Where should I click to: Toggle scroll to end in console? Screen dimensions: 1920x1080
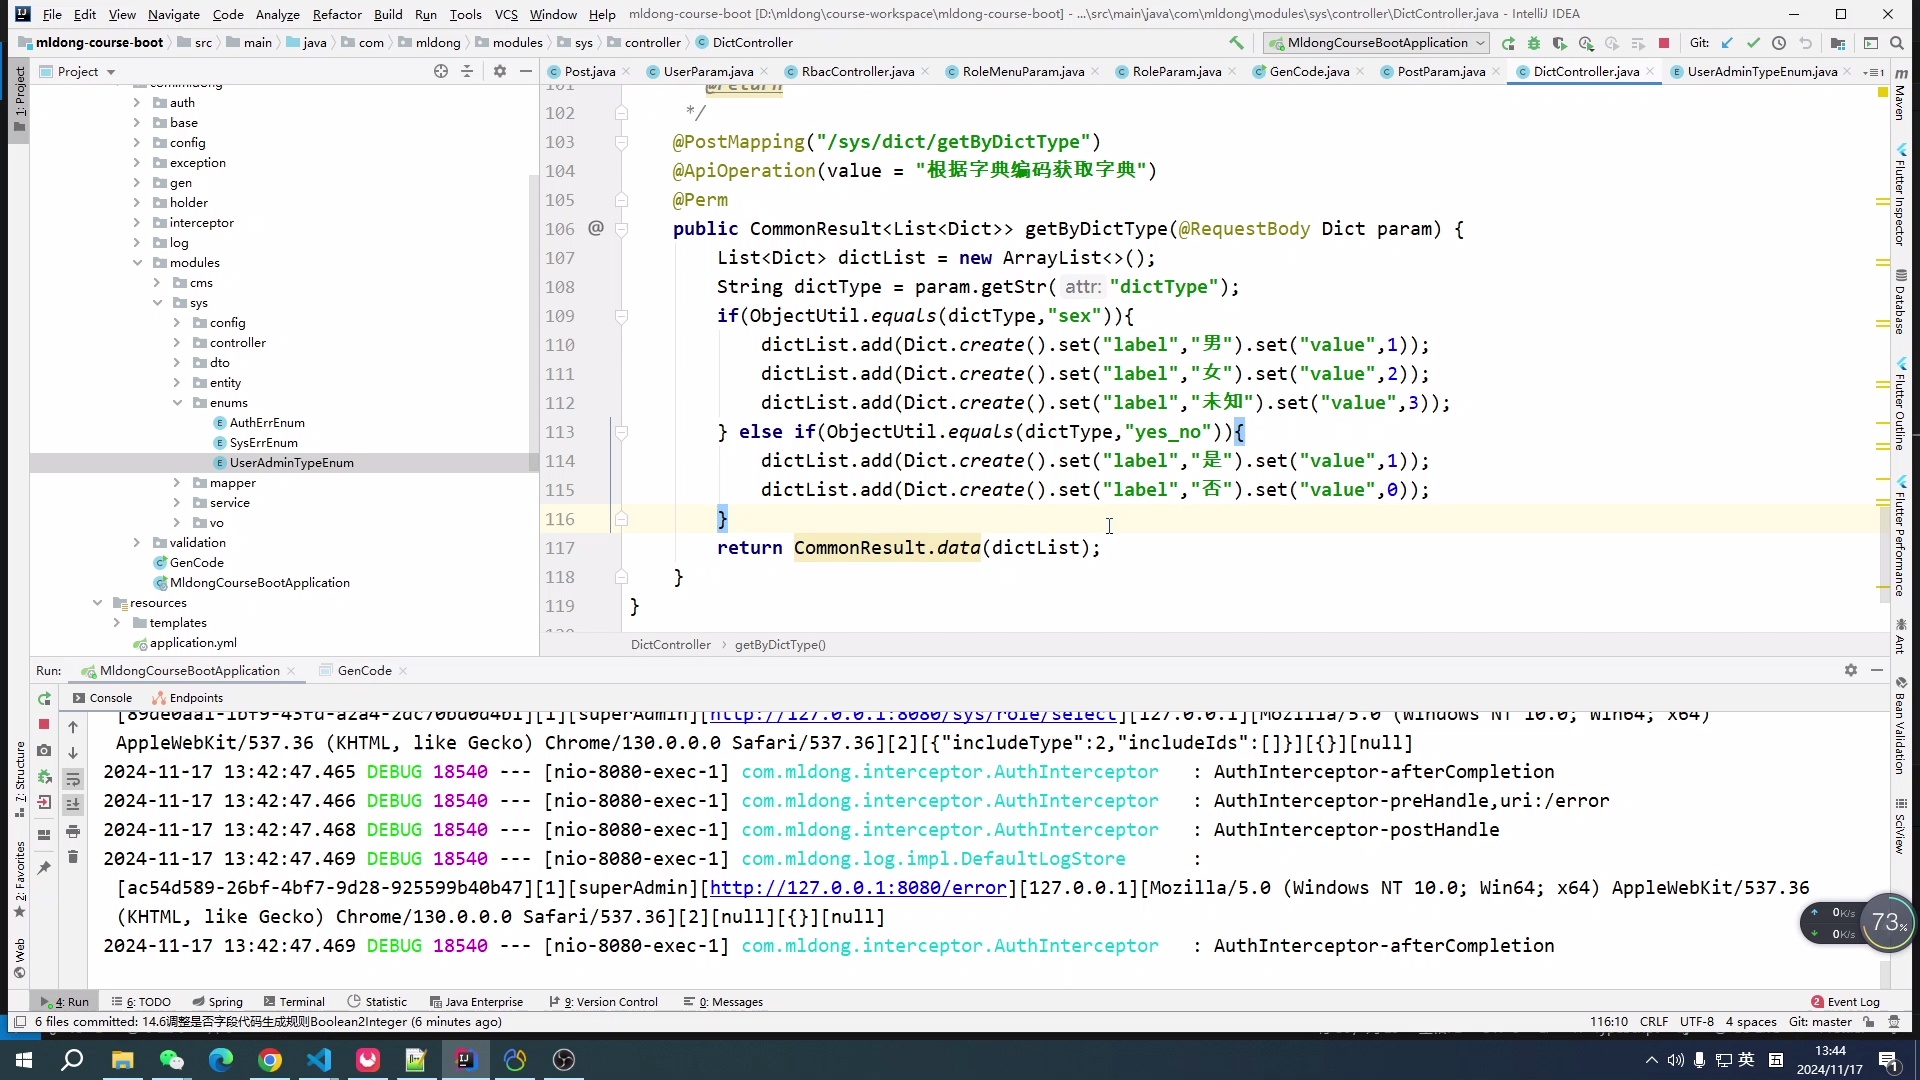tap(73, 805)
